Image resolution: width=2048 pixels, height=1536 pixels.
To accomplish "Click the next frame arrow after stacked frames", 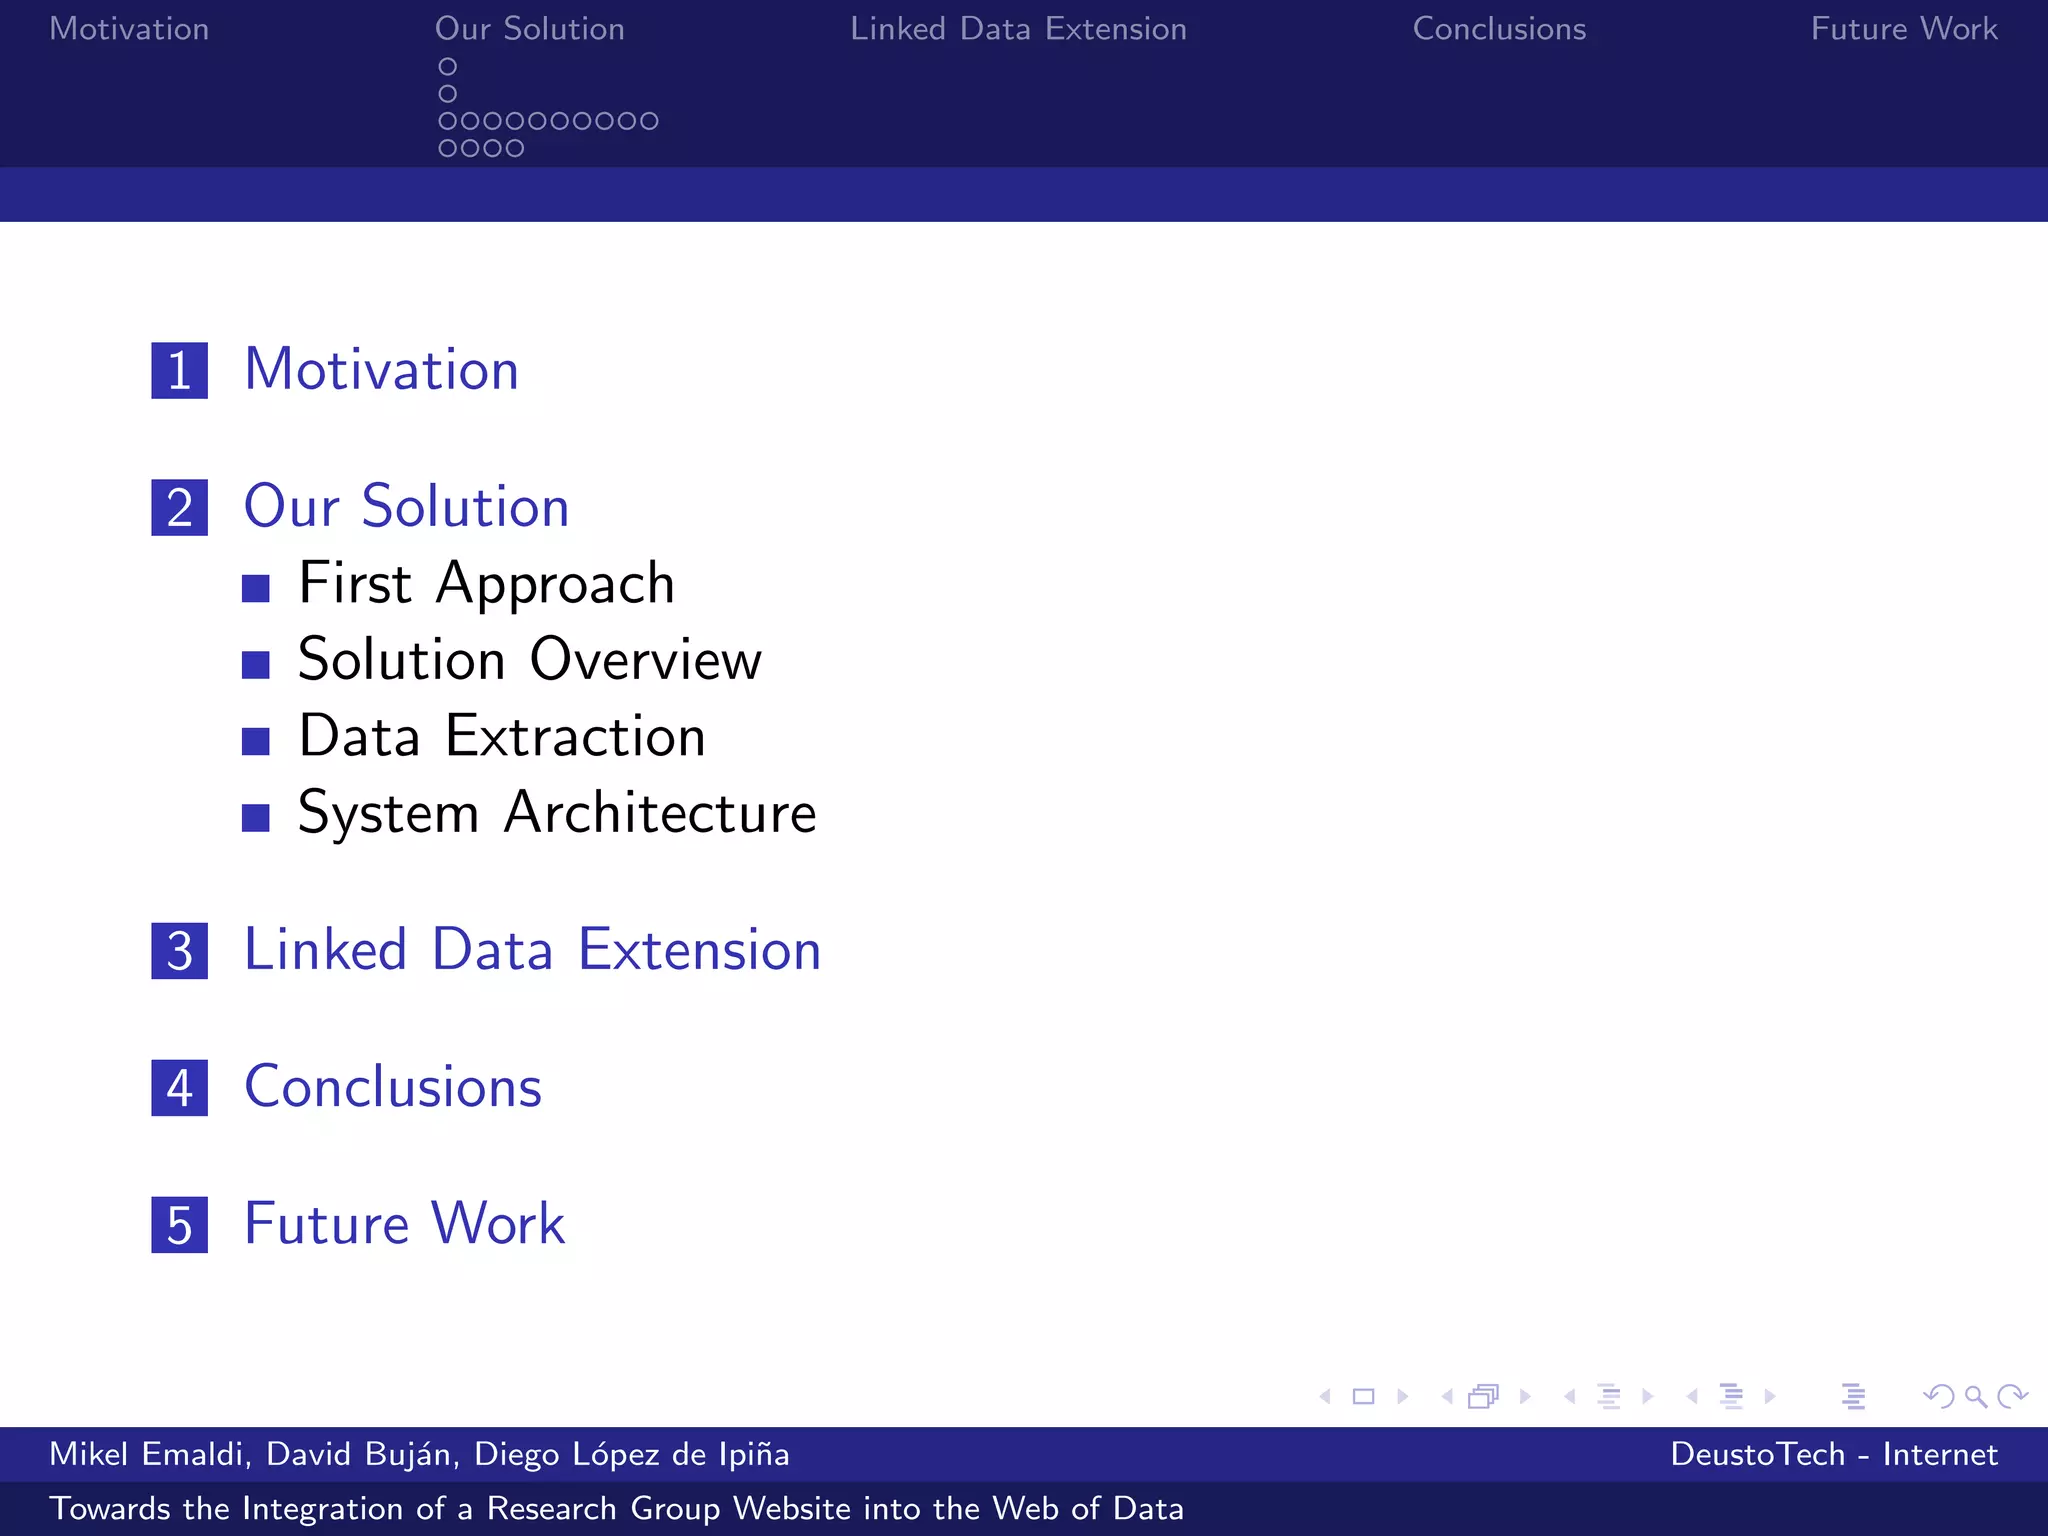I will click(1525, 1396).
